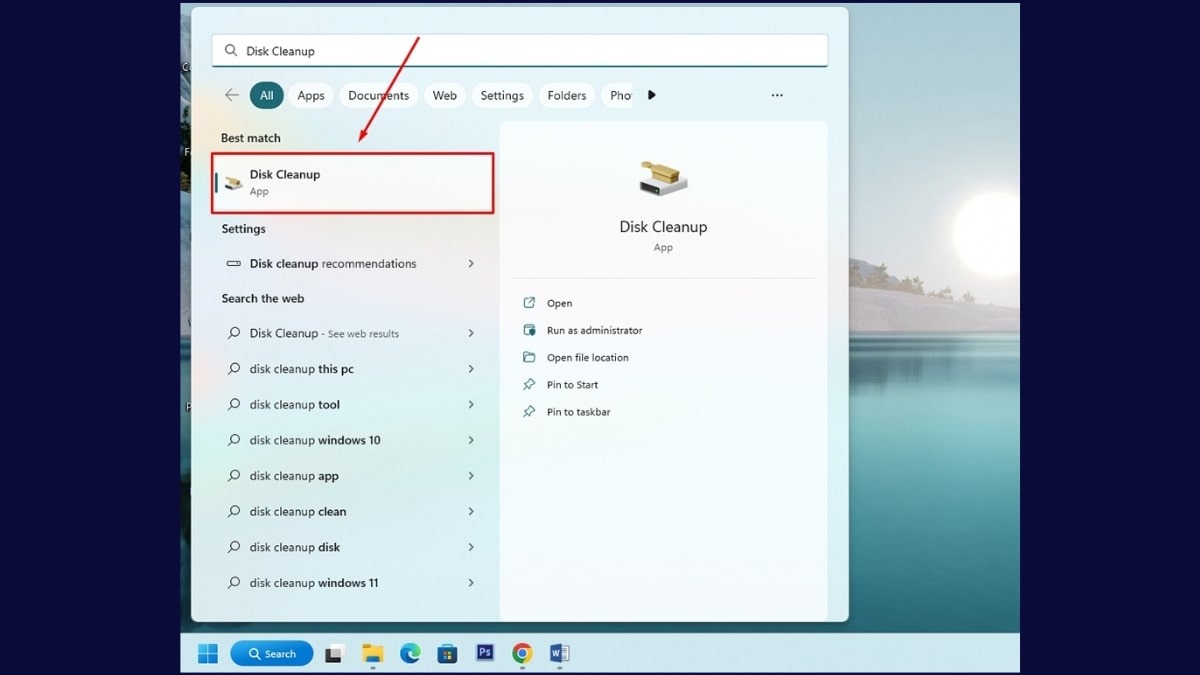Open Task View from the taskbar
The width and height of the screenshot is (1200, 675).
click(x=334, y=654)
